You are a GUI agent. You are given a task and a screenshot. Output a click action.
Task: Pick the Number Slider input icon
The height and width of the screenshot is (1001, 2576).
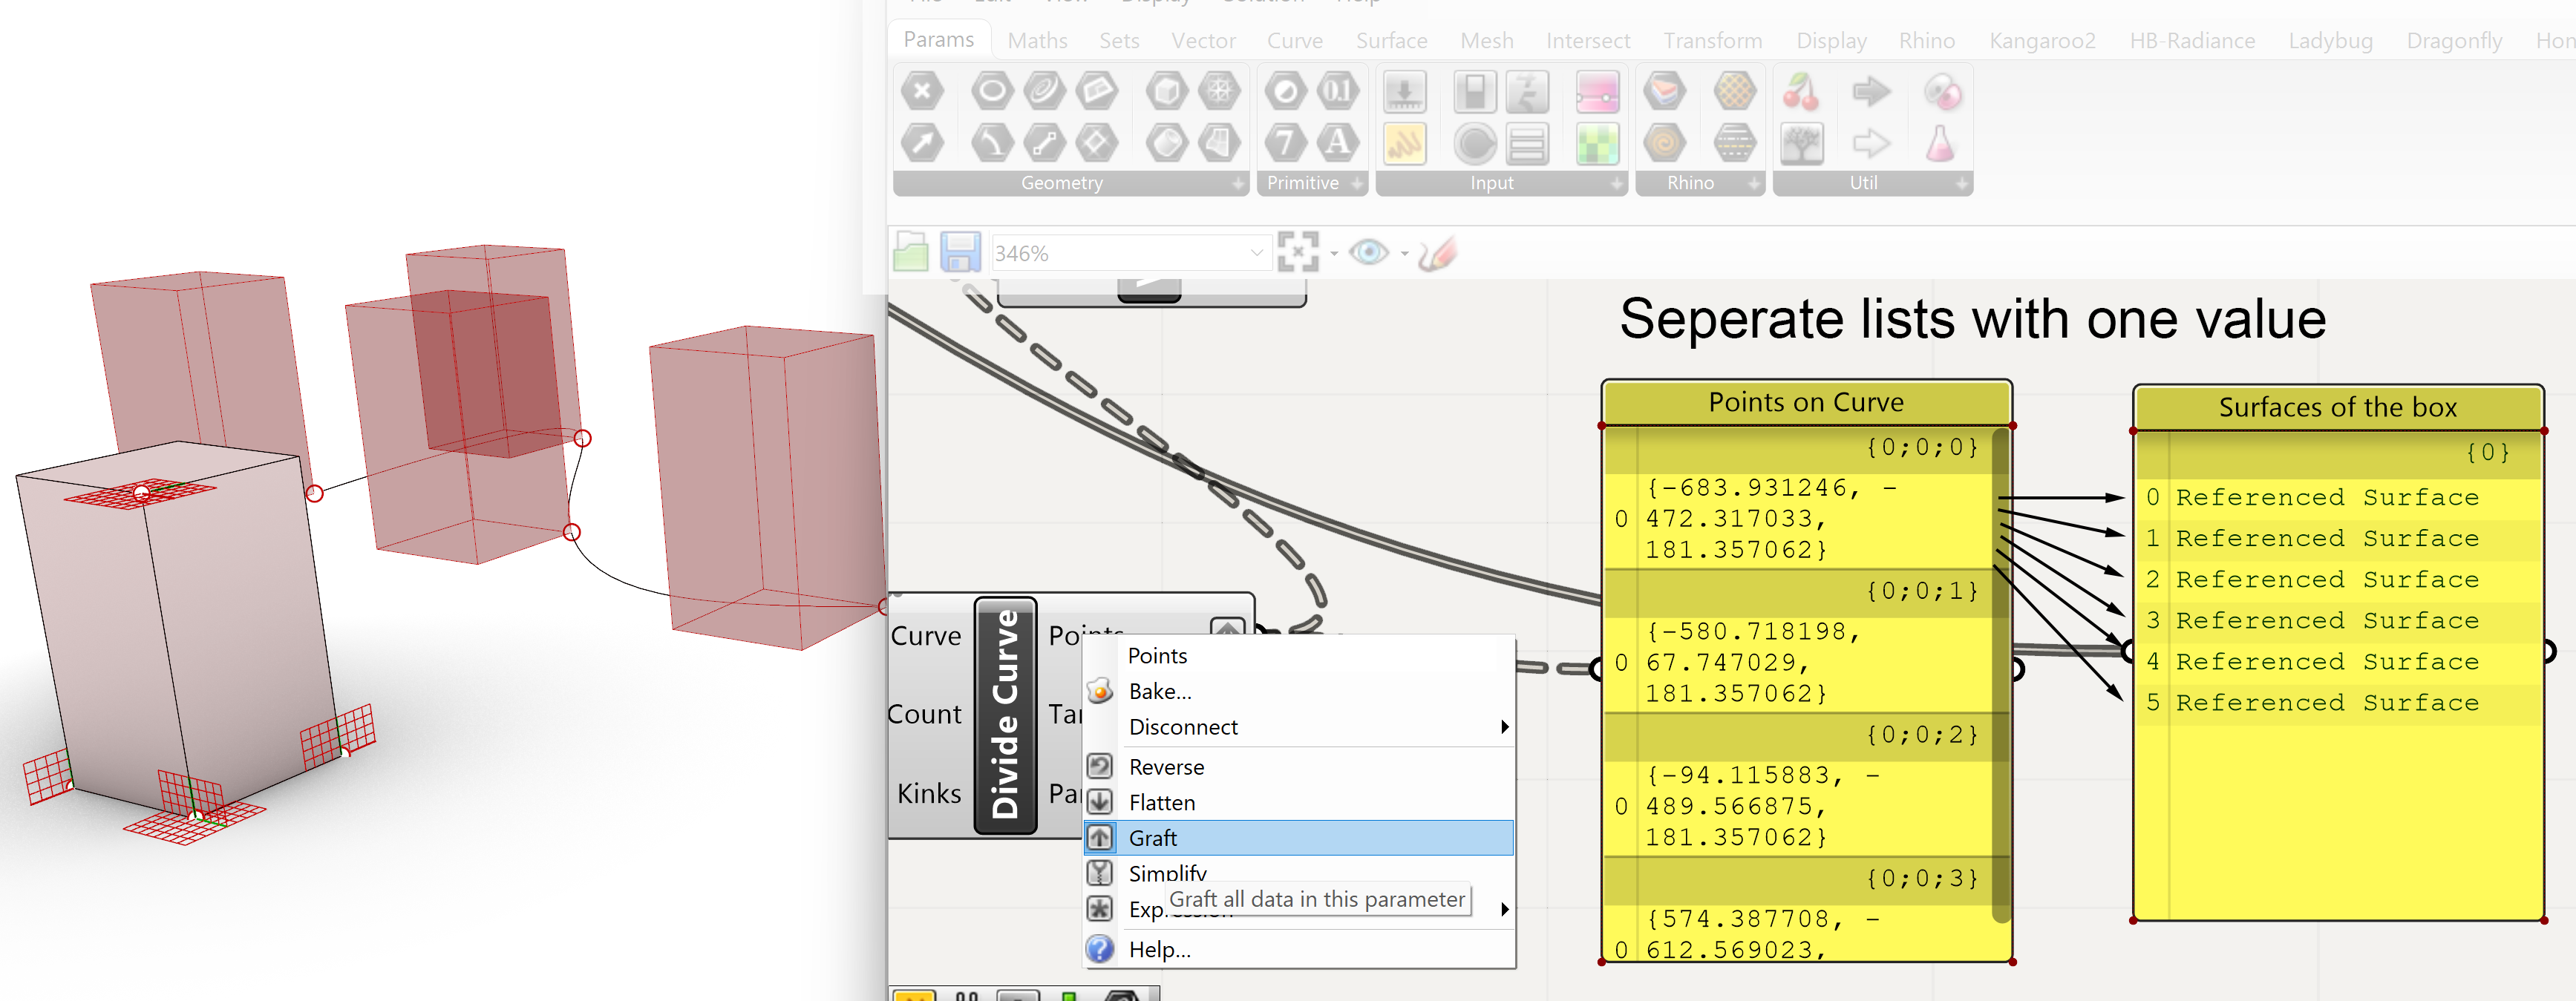point(1404,93)
